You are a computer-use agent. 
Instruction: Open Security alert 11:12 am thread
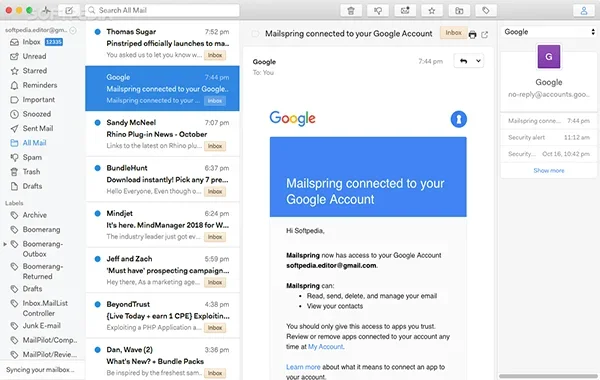coord(549,137)
